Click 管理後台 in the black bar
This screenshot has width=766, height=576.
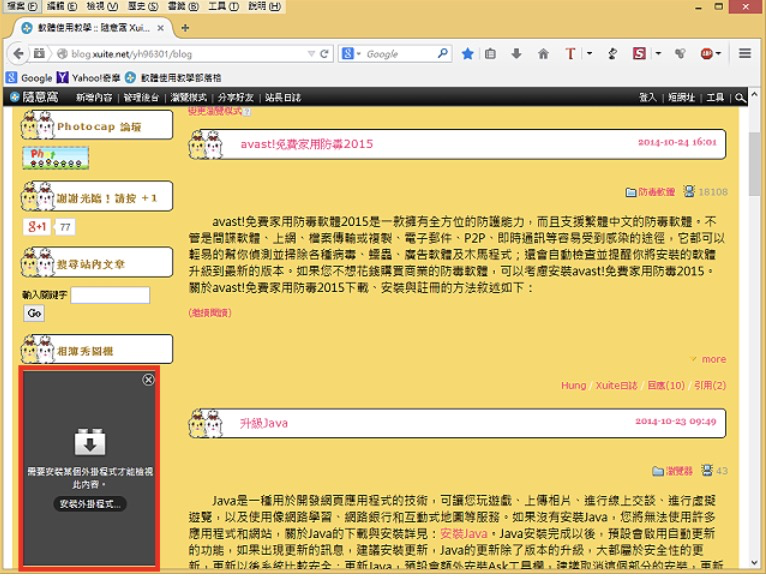141,98
